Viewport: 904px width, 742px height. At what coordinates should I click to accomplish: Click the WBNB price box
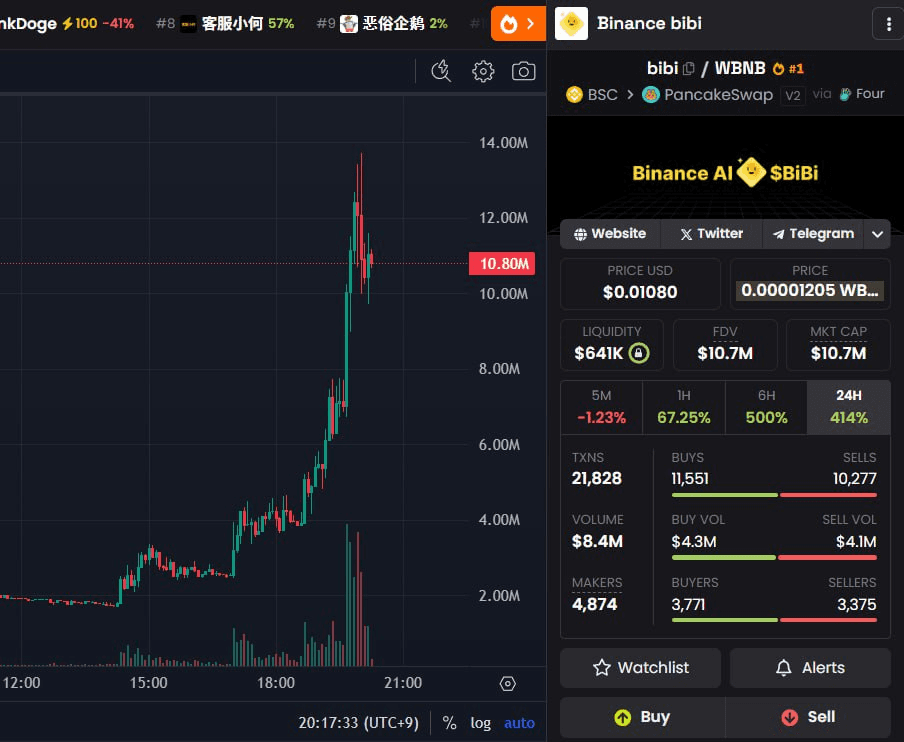pos(810,283)
